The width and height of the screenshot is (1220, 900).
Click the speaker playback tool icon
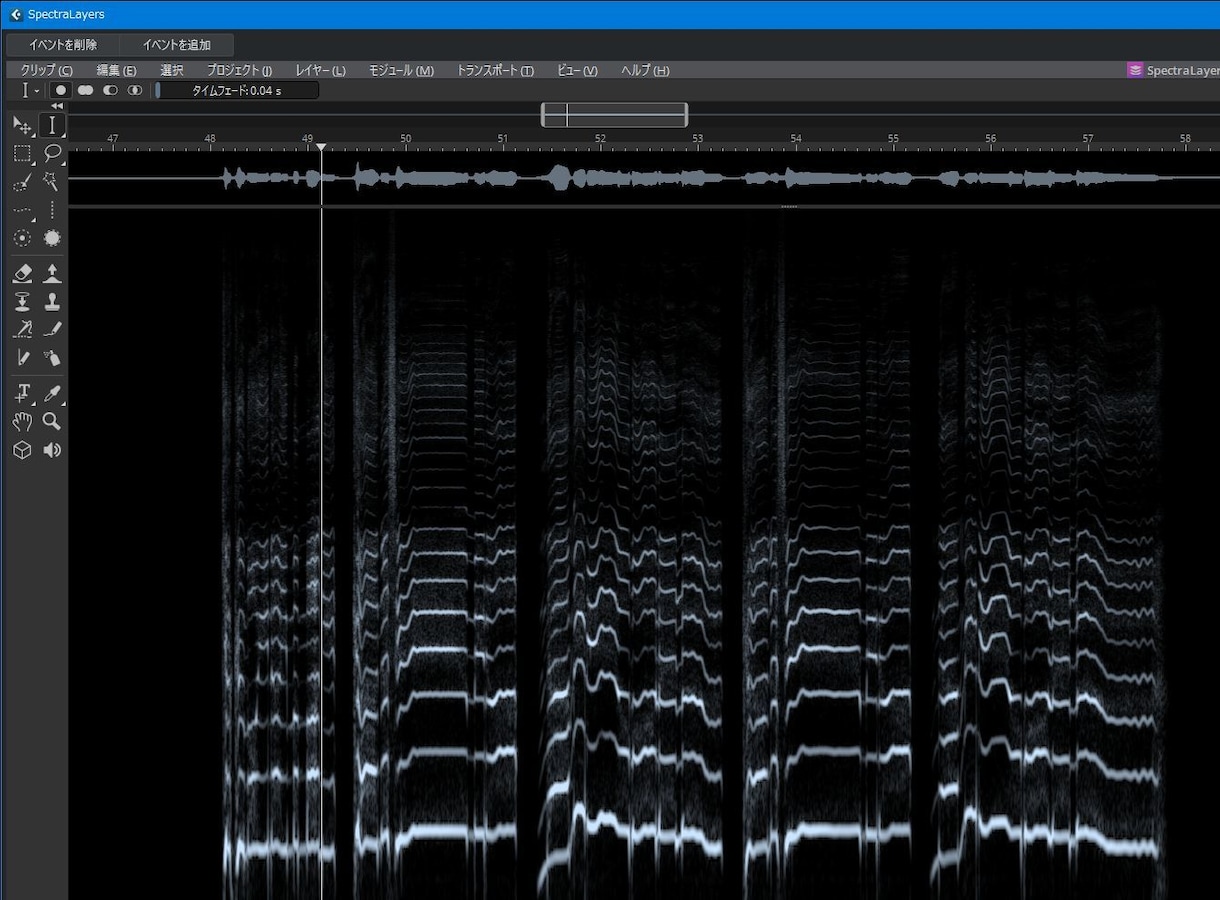tap(52, 450)
